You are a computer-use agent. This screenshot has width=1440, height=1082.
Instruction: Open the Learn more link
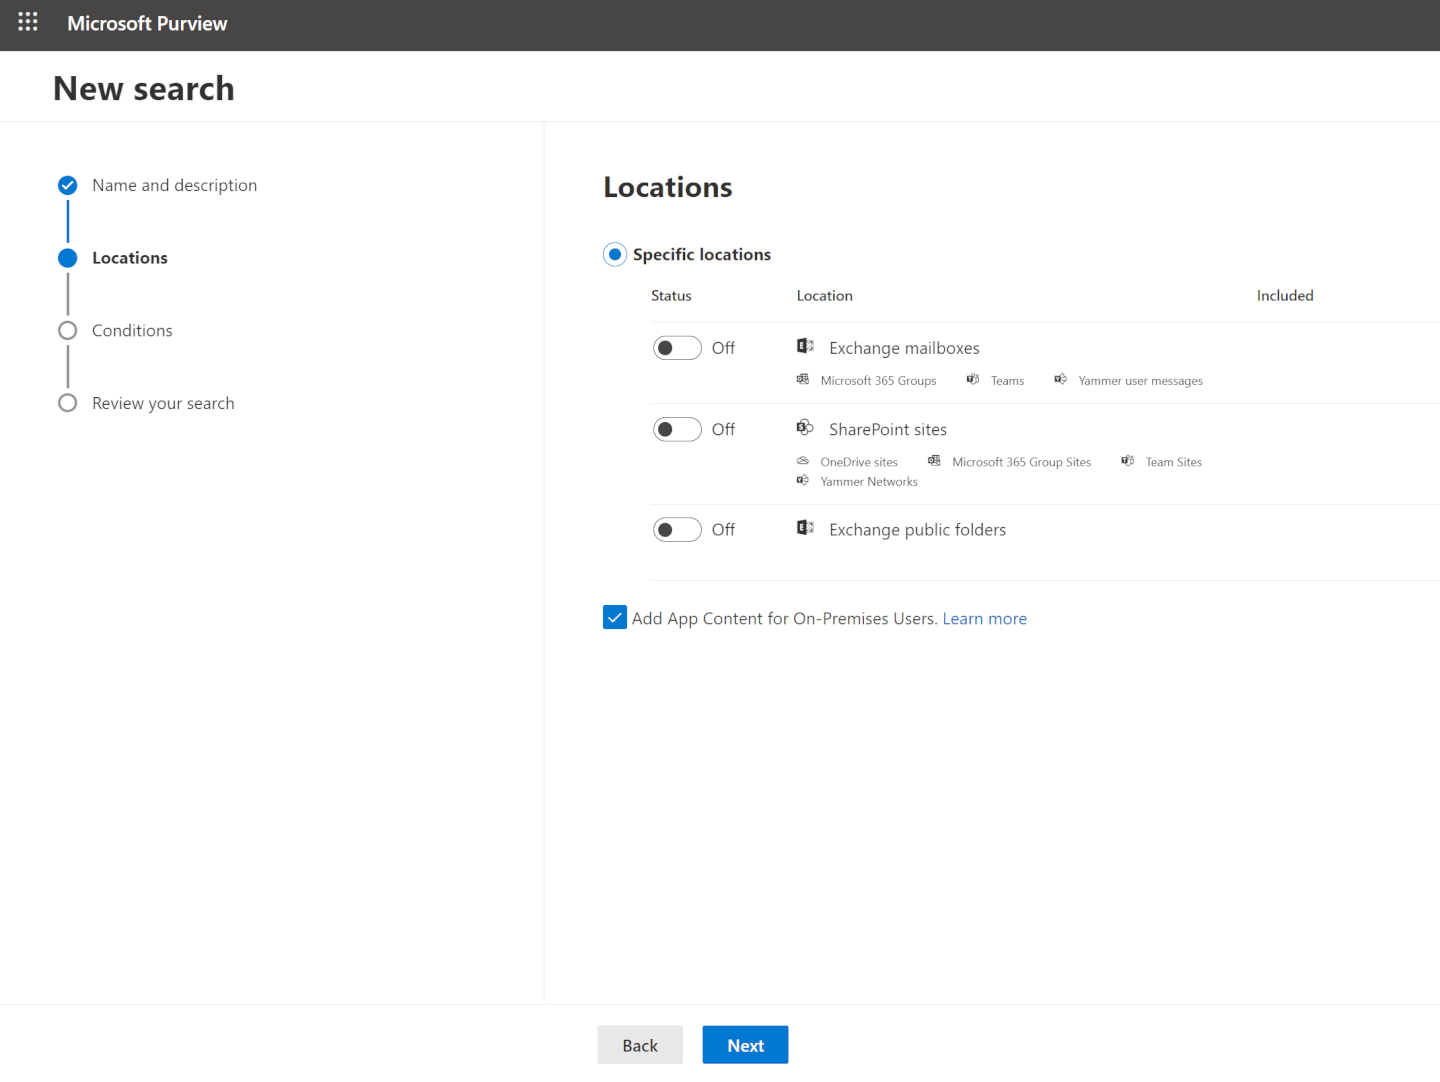(x=984, y=618)
